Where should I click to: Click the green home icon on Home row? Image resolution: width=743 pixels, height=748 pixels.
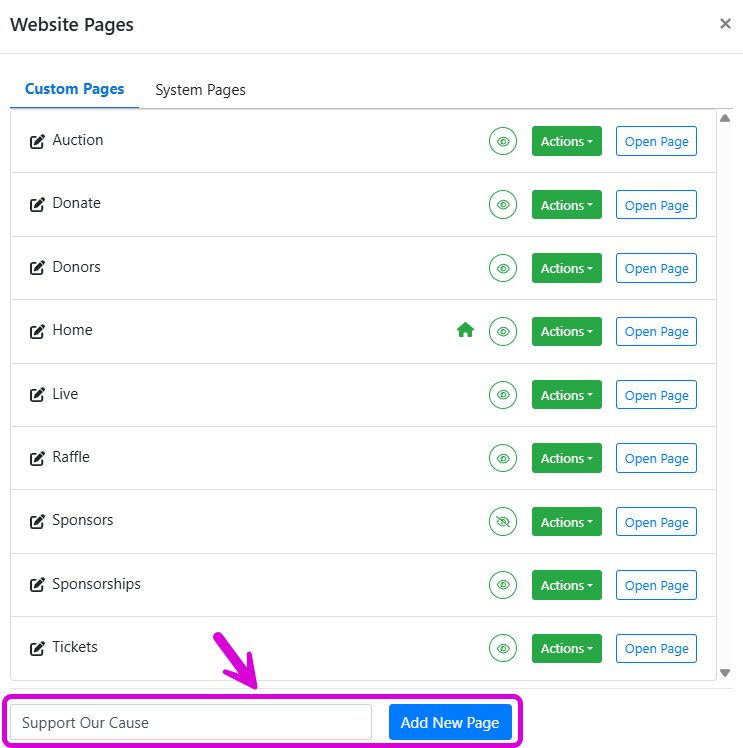click(465, 331)
